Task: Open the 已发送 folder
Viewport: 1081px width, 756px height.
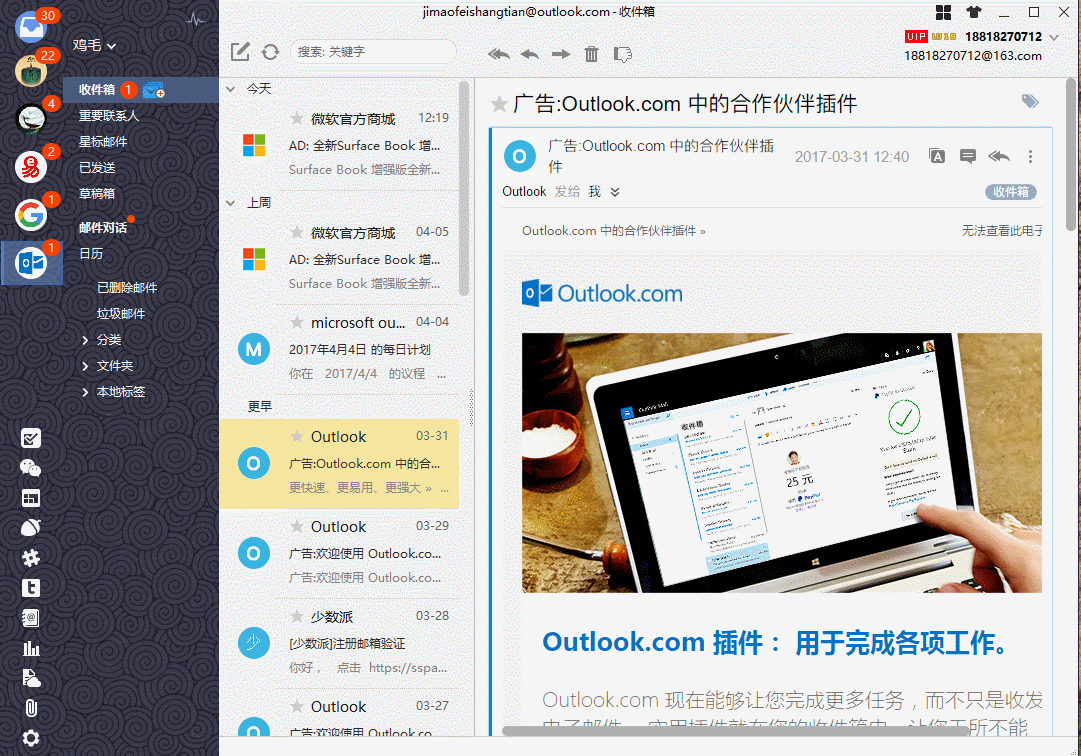Action: [x=97, y=167]
